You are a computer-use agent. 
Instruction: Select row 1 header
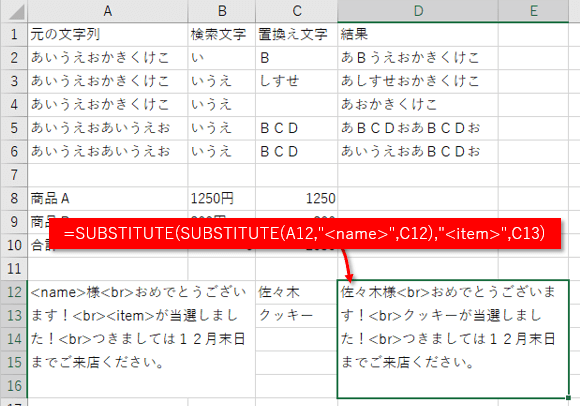pos(14,34)
